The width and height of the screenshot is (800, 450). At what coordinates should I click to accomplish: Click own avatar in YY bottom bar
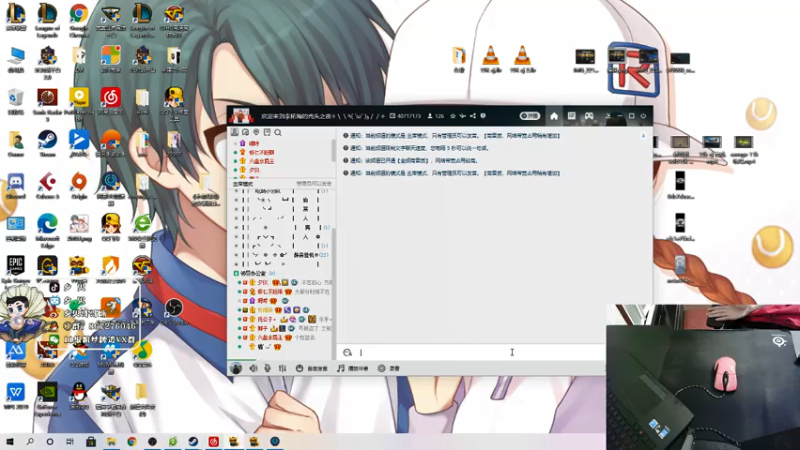coord(236,368)
